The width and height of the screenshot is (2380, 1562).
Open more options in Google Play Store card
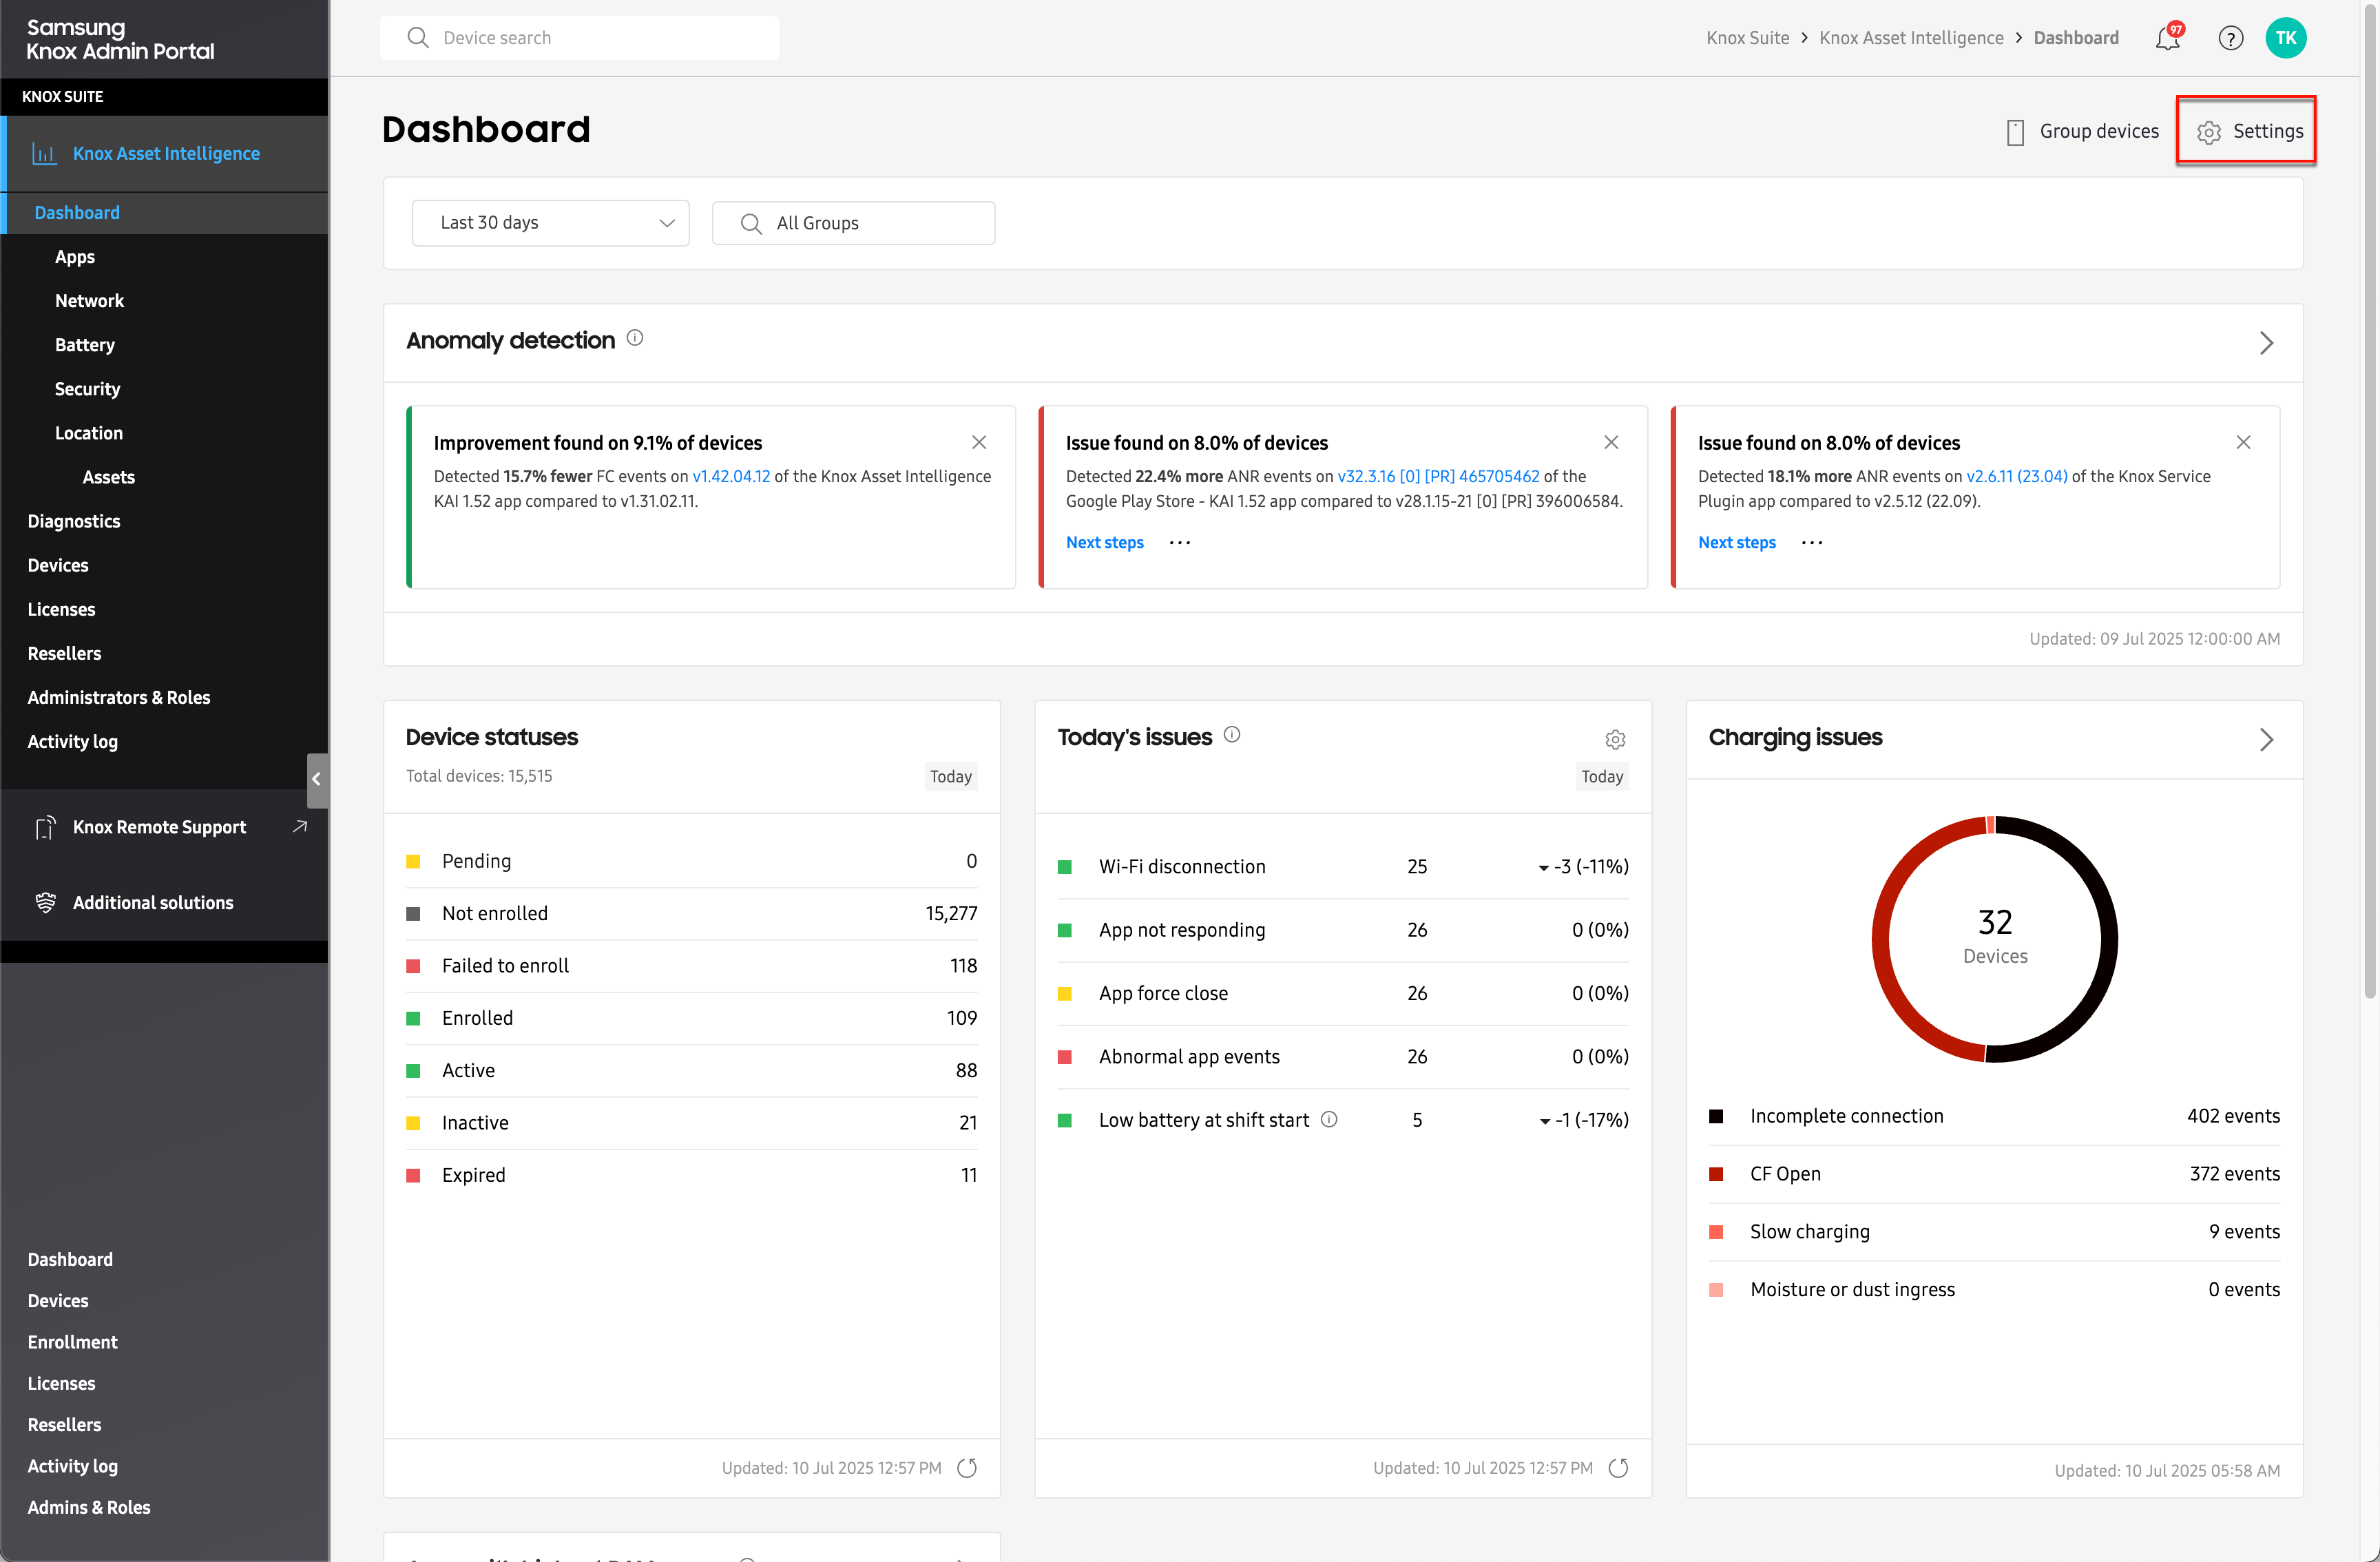pyautogui.click(x=1180, y=542)
